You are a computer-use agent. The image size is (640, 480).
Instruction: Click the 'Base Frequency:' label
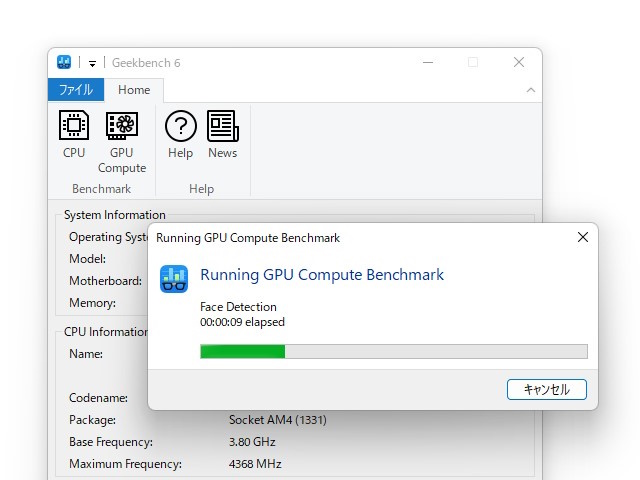tap(111, 442)
